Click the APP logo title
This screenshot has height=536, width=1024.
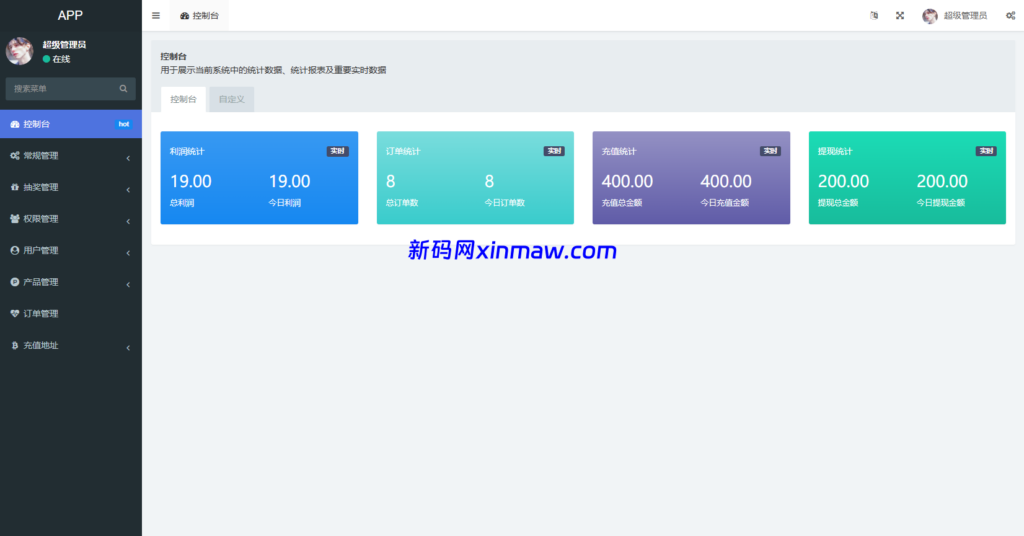click(71, 15)
